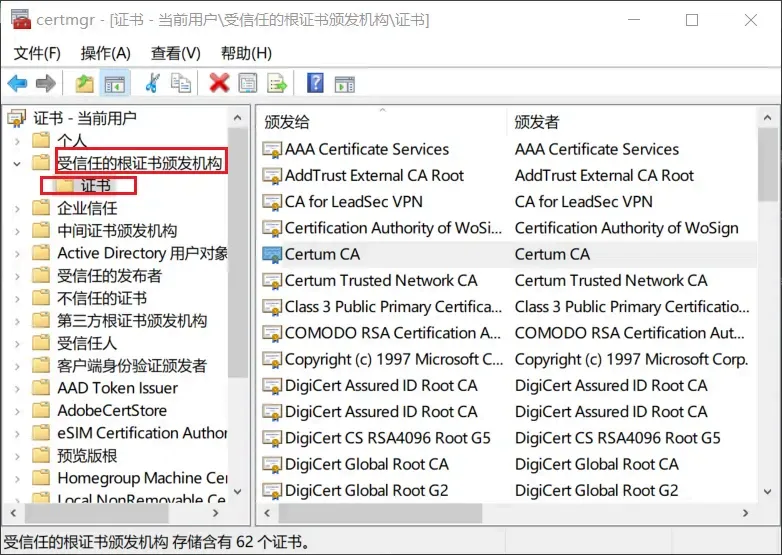
Task: Click certificate icon beside Certum CA
Action: pyautogui.click(x=272, y=254)
